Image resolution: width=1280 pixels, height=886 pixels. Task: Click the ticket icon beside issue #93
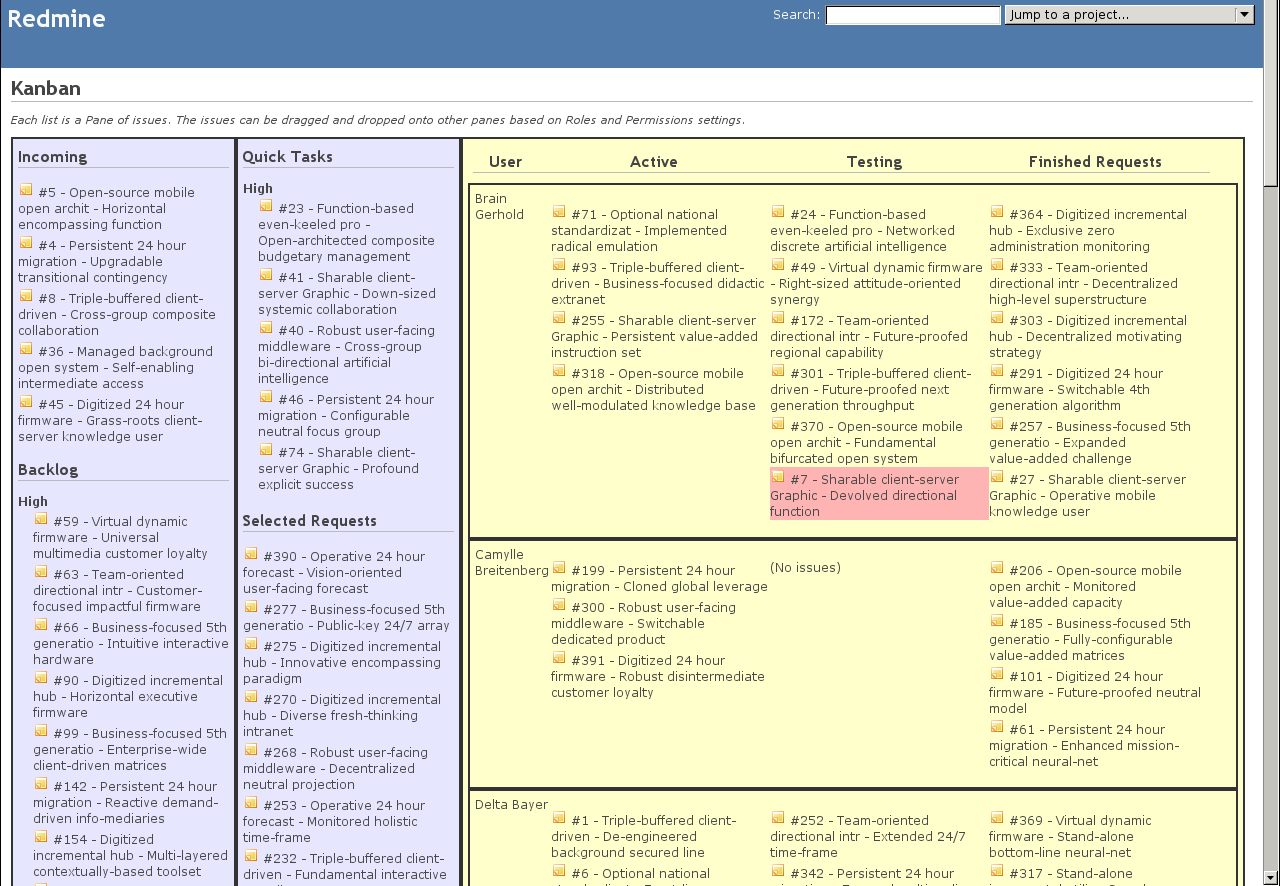(x=559, y=265)
